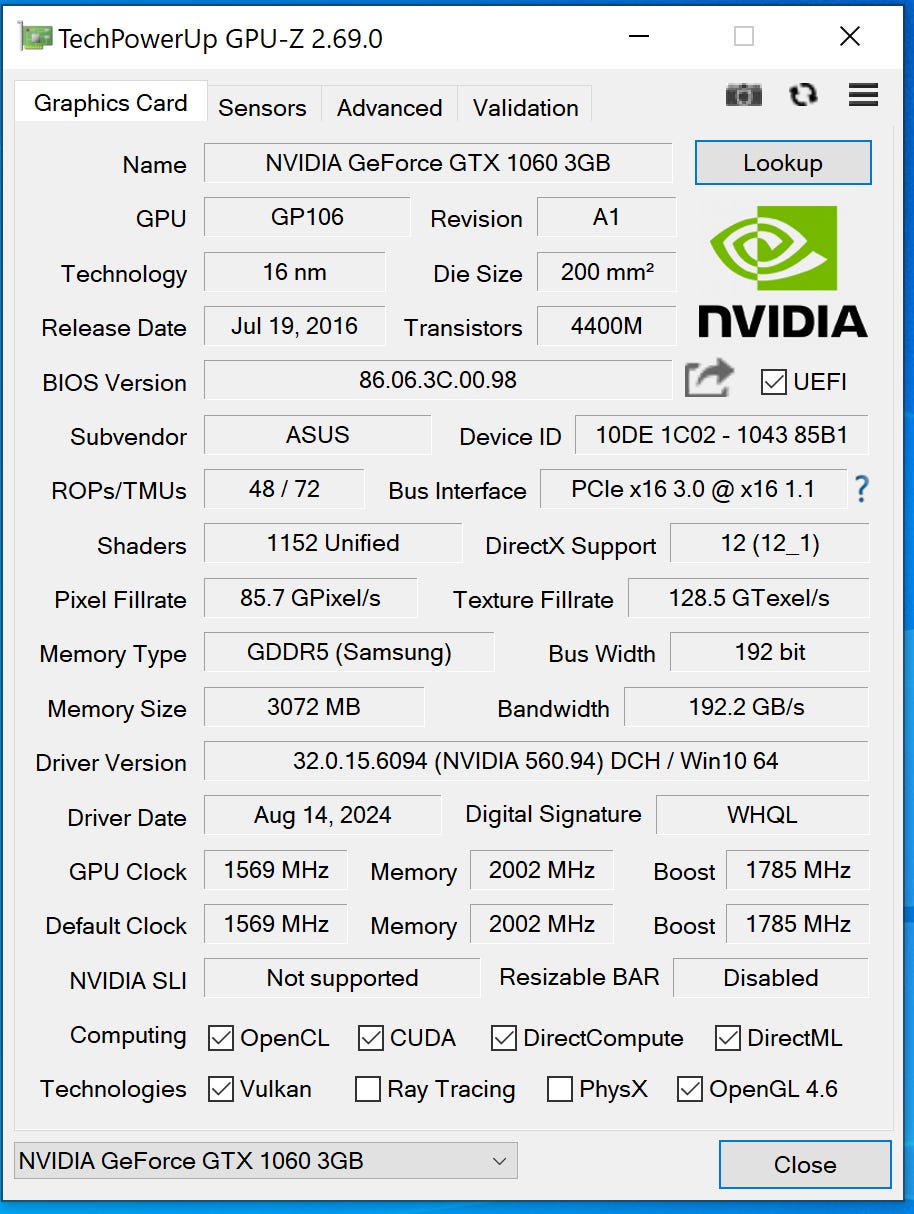Click the NVIDIA logo image
Image resolution: width=914 pixels, height=1214 pixels.
click(782, 271)
